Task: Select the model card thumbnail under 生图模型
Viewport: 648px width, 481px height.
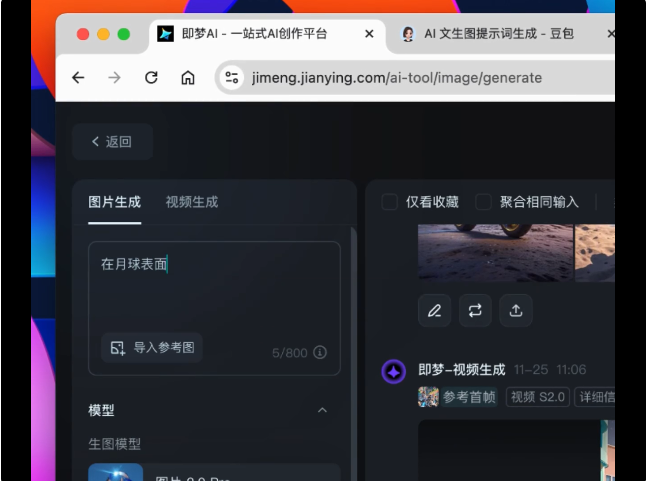Action: (x=116, y=472)
